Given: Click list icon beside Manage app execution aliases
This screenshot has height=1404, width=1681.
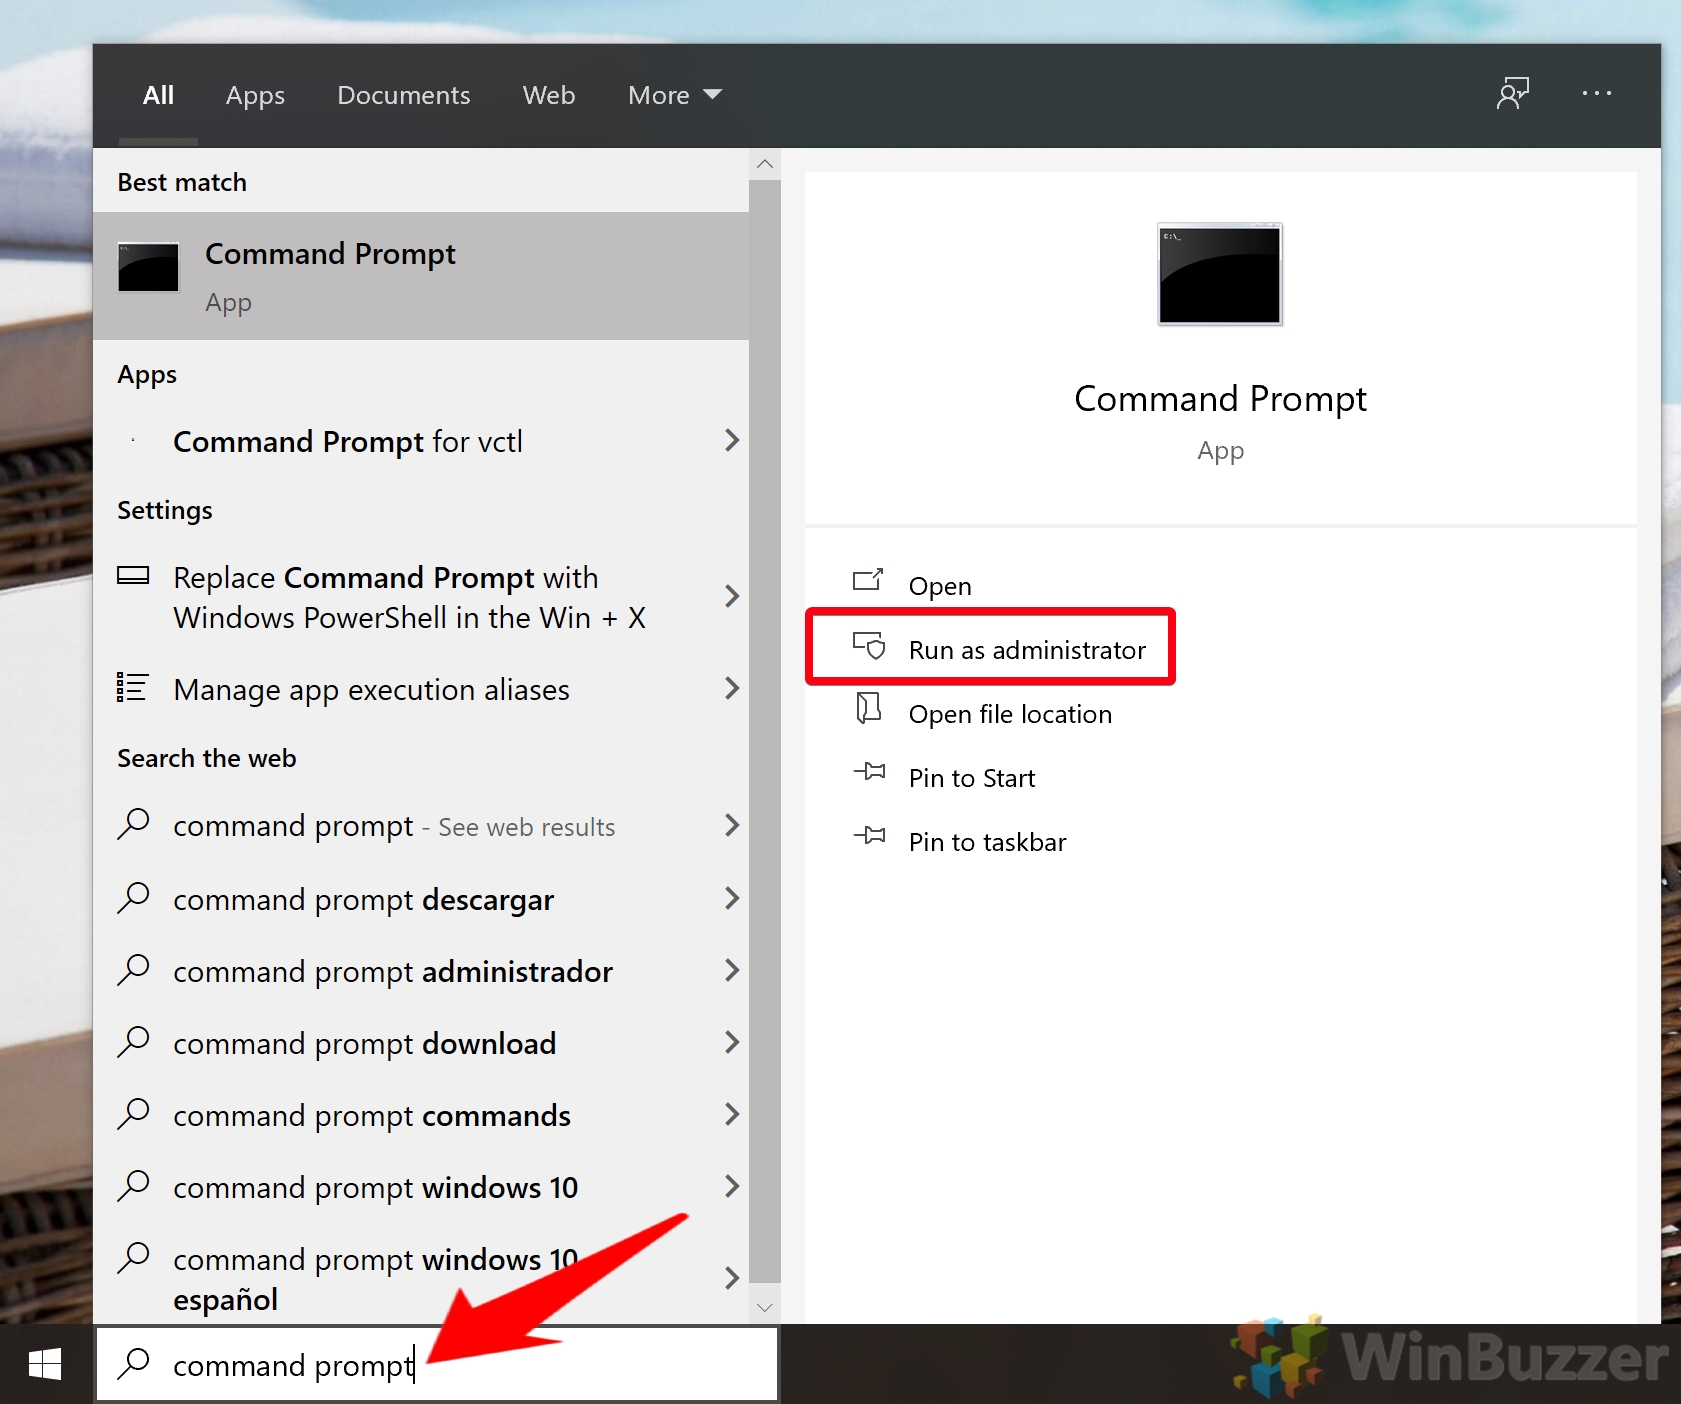Looking at the screenshot, I should click(132, 687).
